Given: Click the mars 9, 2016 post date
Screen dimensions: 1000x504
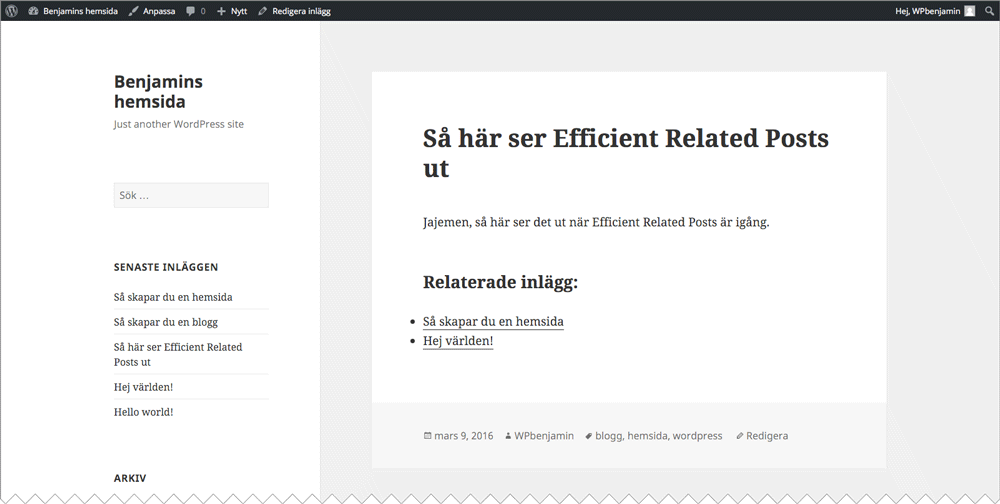Looking at the screenshot, I should click(x=463, y=436).
